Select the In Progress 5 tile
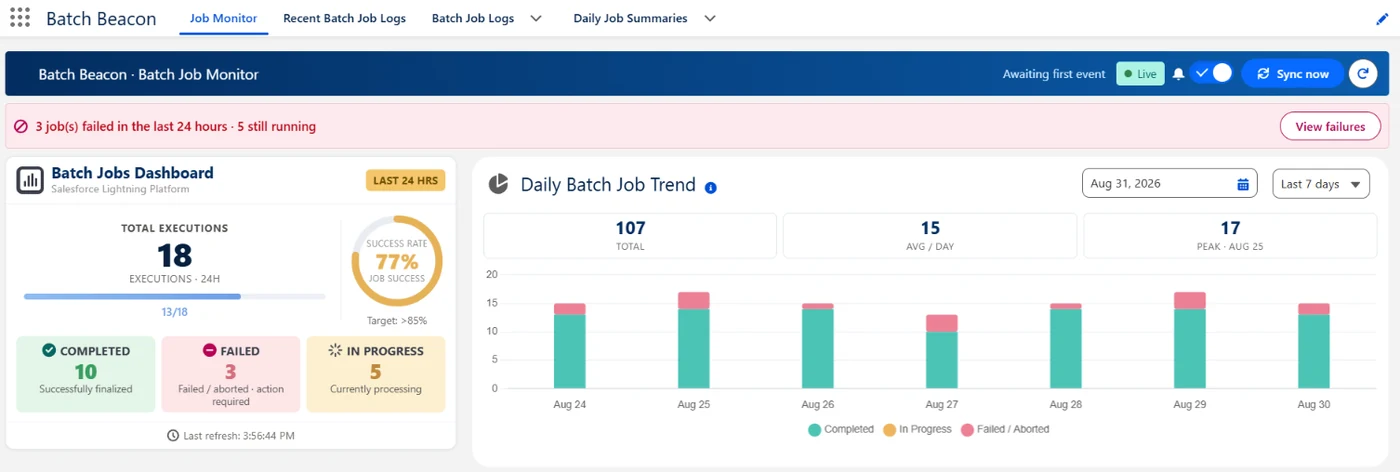Image resolution: width=1400 pixels, height=472 pixels. [x=376, y=374]
